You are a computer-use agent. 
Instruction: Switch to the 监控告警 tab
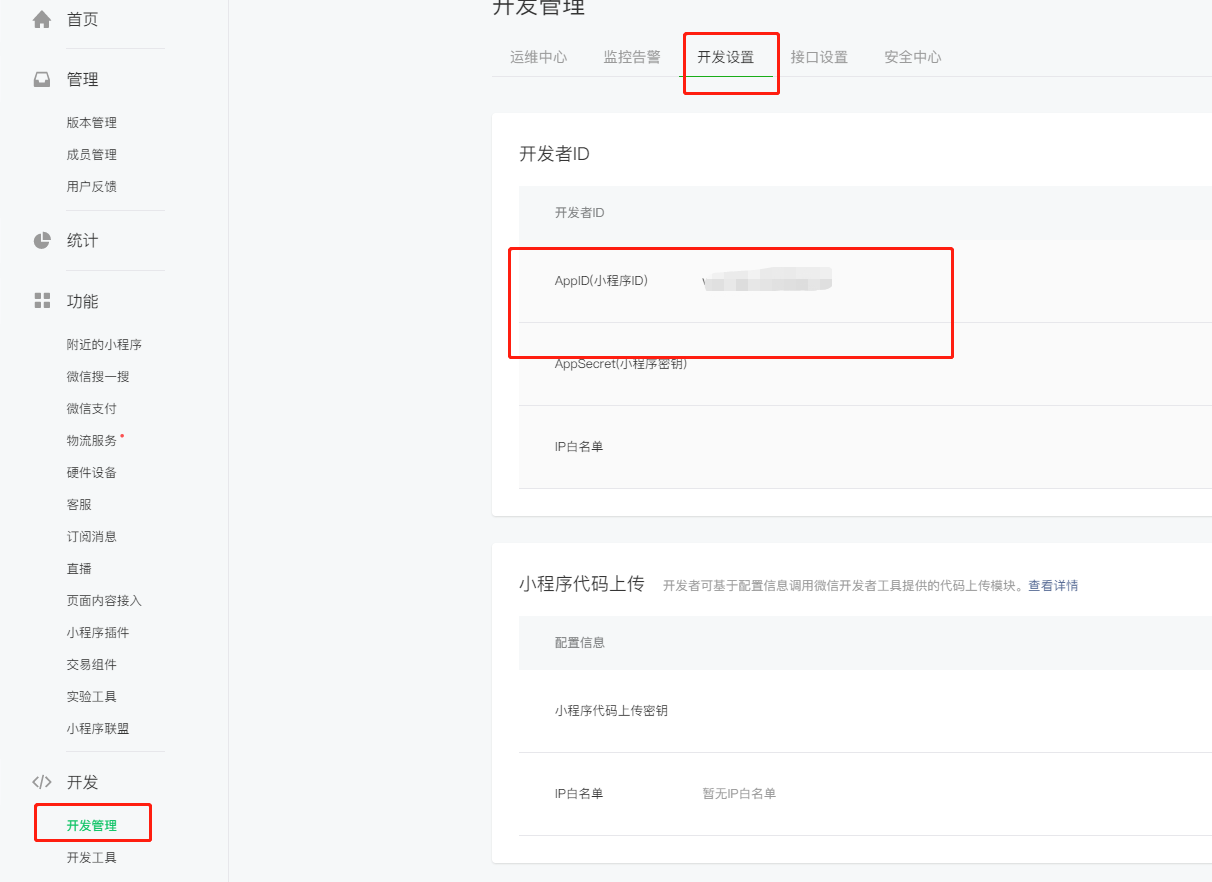(x=632, y=57)
